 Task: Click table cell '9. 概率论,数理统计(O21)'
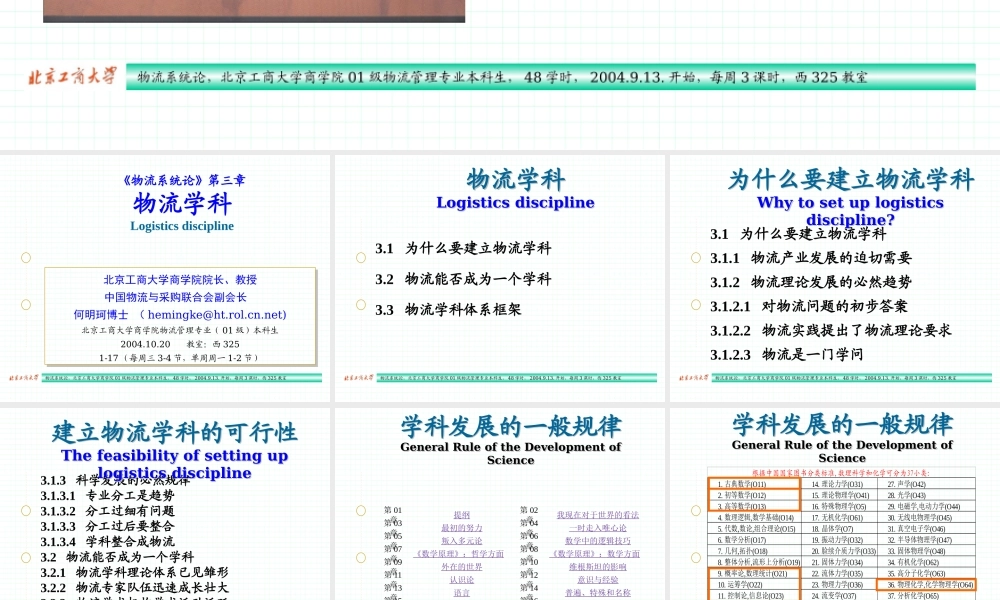coord(754,573)
